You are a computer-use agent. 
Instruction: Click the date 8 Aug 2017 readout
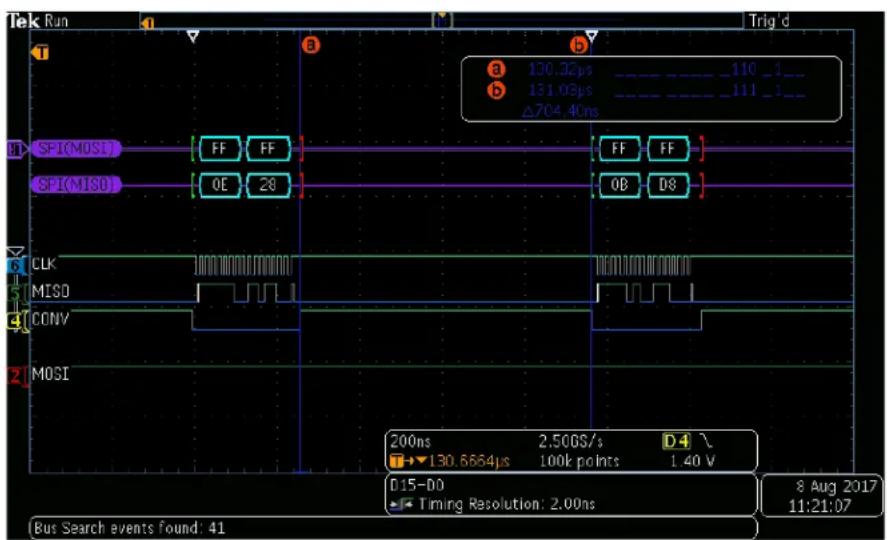(836, 486)
